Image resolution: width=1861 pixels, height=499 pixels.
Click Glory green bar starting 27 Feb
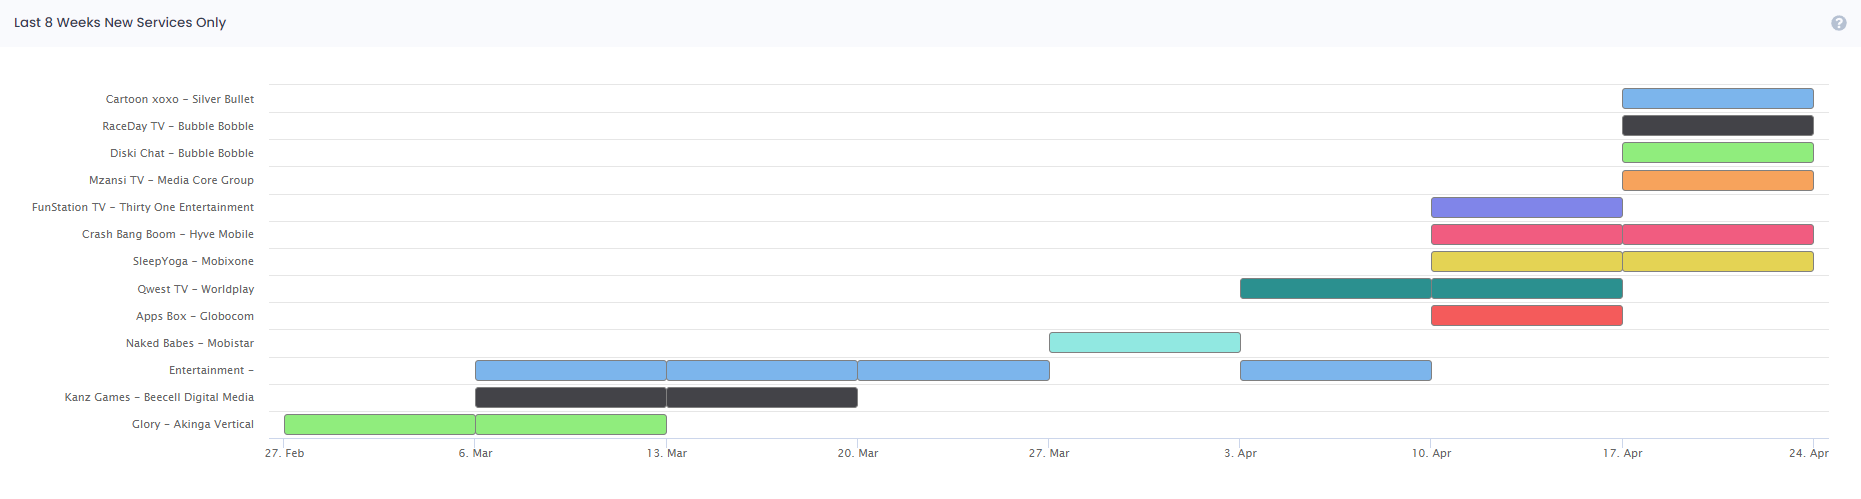click(x=379, y=424)
